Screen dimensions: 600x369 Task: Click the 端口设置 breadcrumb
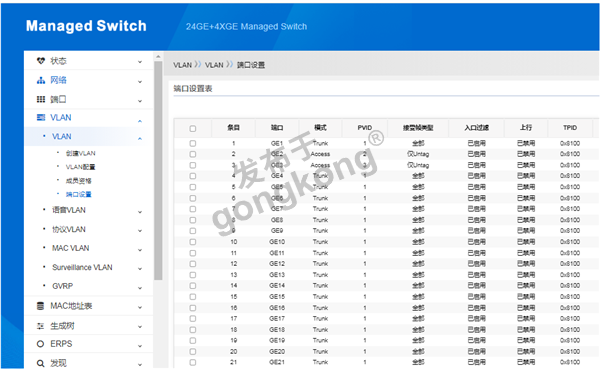tap(251, 65)
